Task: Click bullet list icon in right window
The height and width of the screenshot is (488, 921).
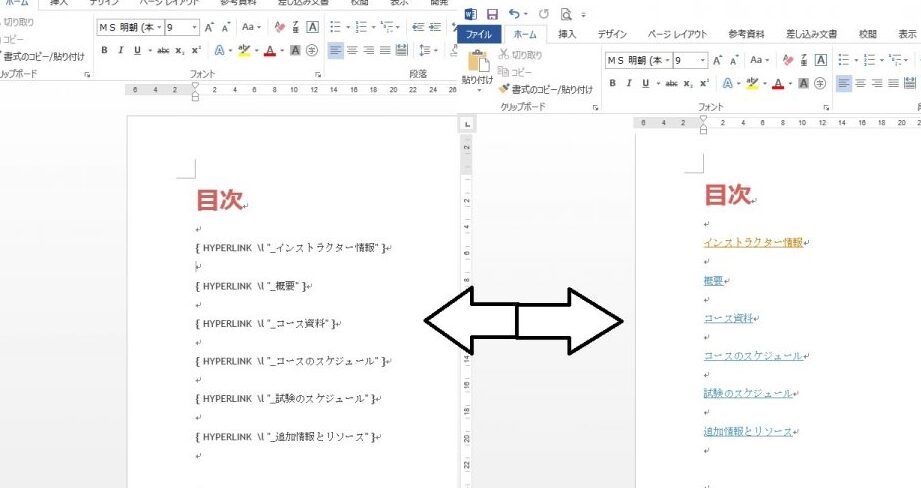Action: coord(843,60)
